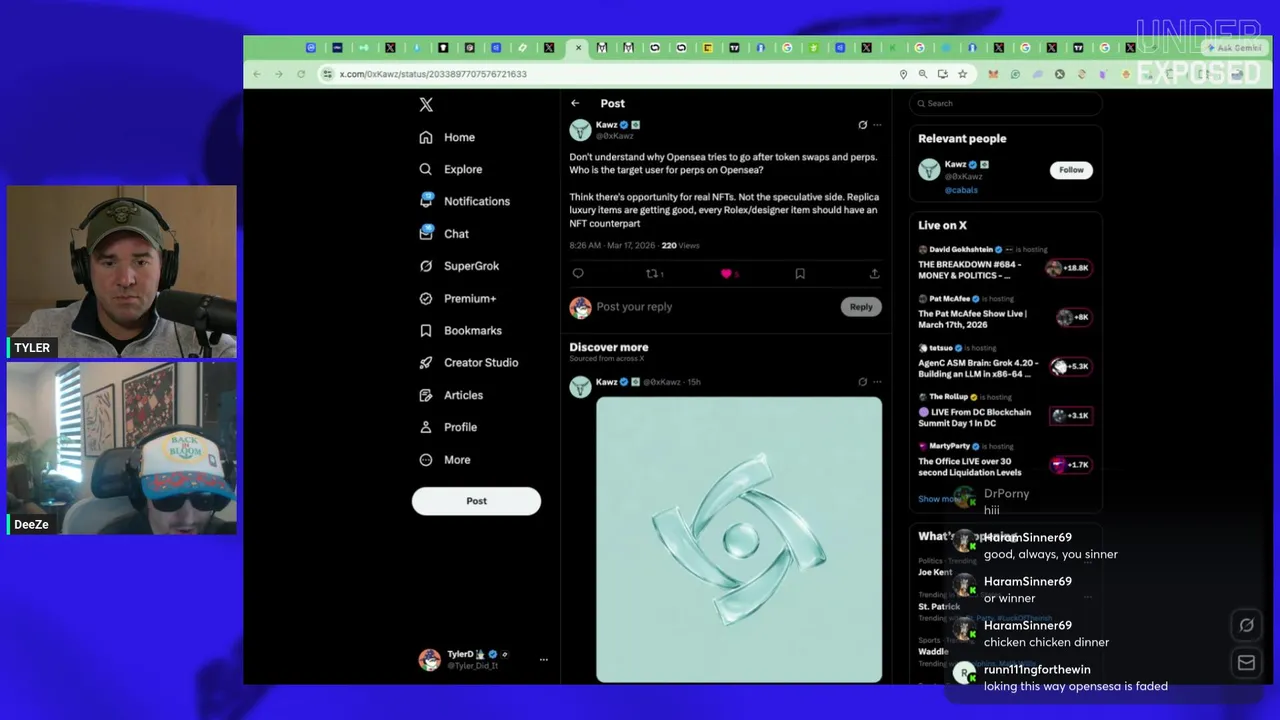The height and width of the screenshot is (720, 1280).
Task: Open more options on Discover more post
Action: 877,381
